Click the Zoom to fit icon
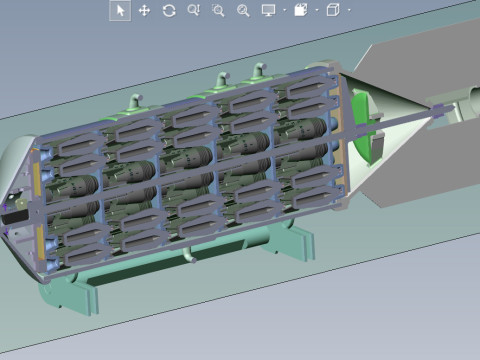This screenshot has height=360, width=480. [x=243, y=11]
